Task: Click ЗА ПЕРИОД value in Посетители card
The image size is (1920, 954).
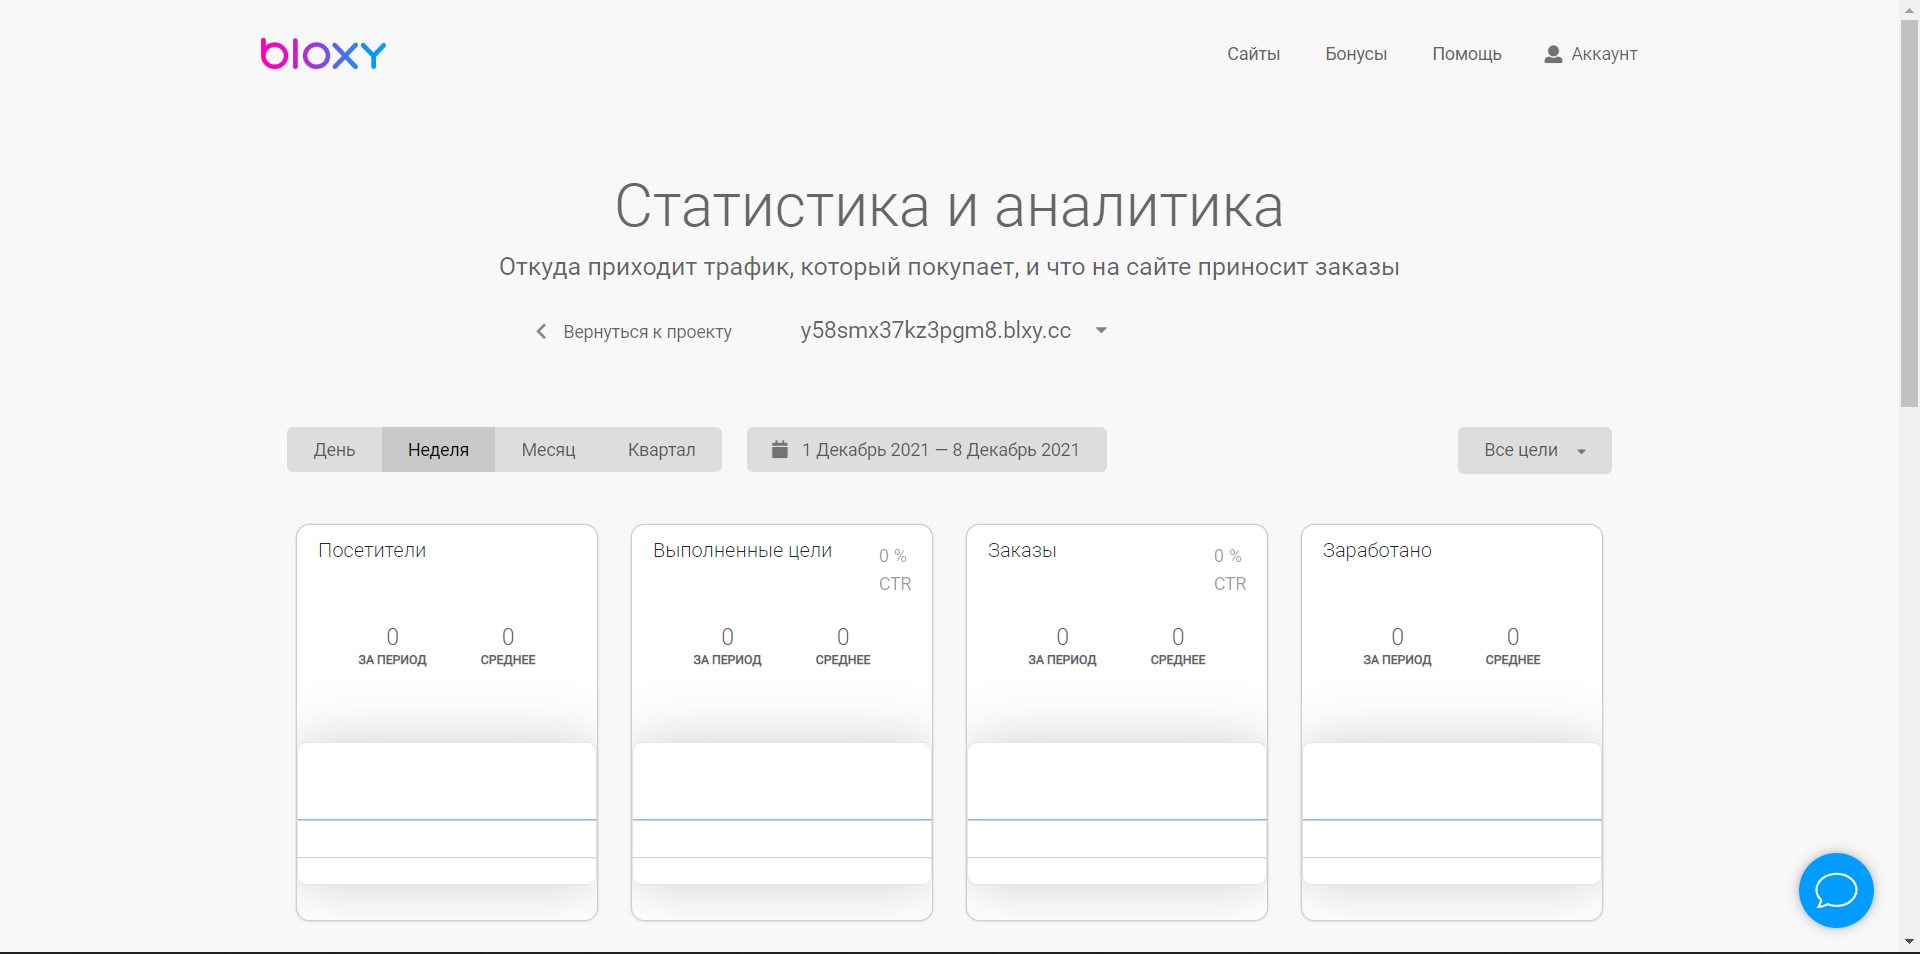Action: tap(392, 637)
